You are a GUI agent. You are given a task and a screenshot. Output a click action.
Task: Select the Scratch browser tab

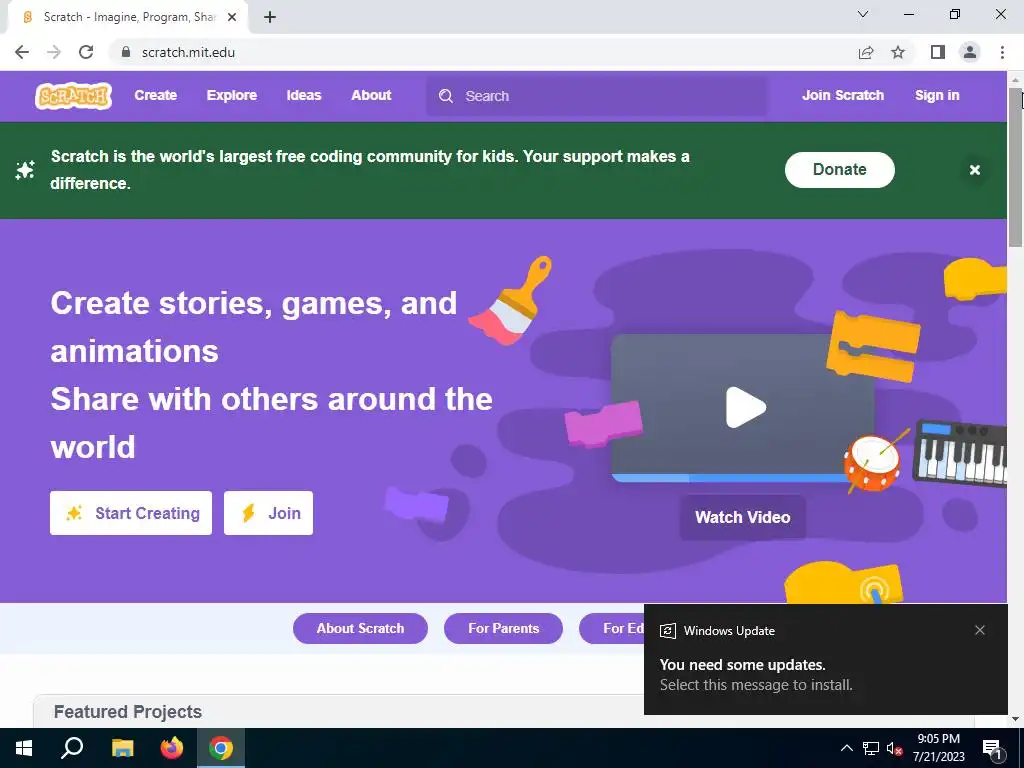129,17
